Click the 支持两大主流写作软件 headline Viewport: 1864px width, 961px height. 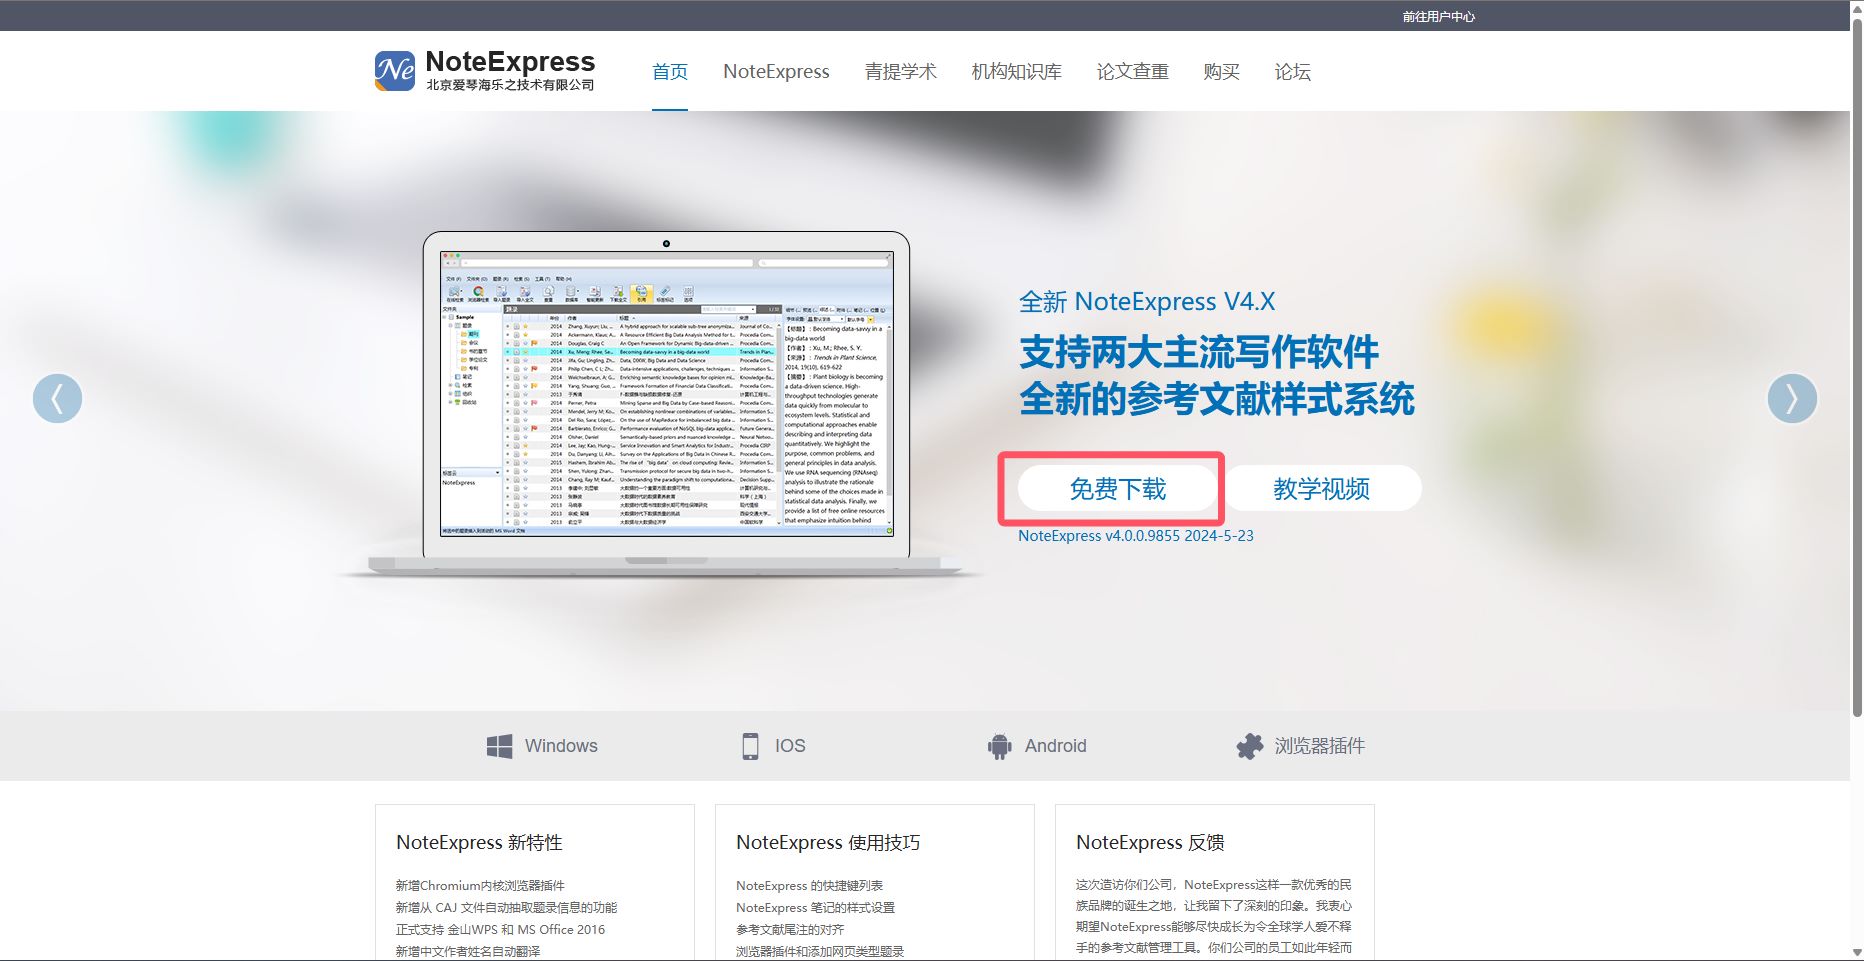click(1199, 352)
